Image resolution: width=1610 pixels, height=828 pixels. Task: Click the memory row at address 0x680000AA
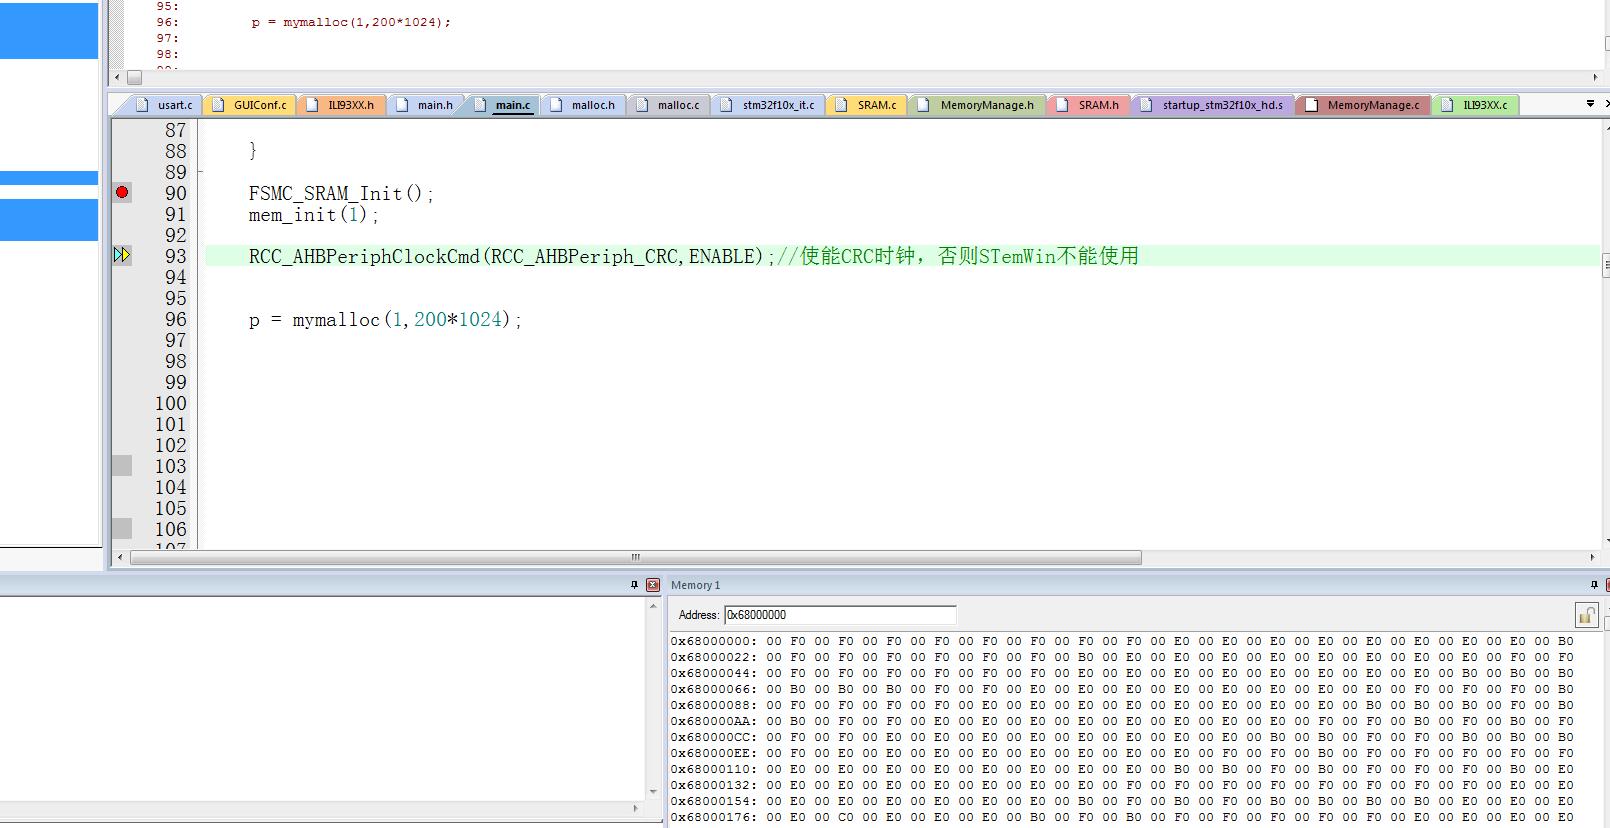(1122, 721)
